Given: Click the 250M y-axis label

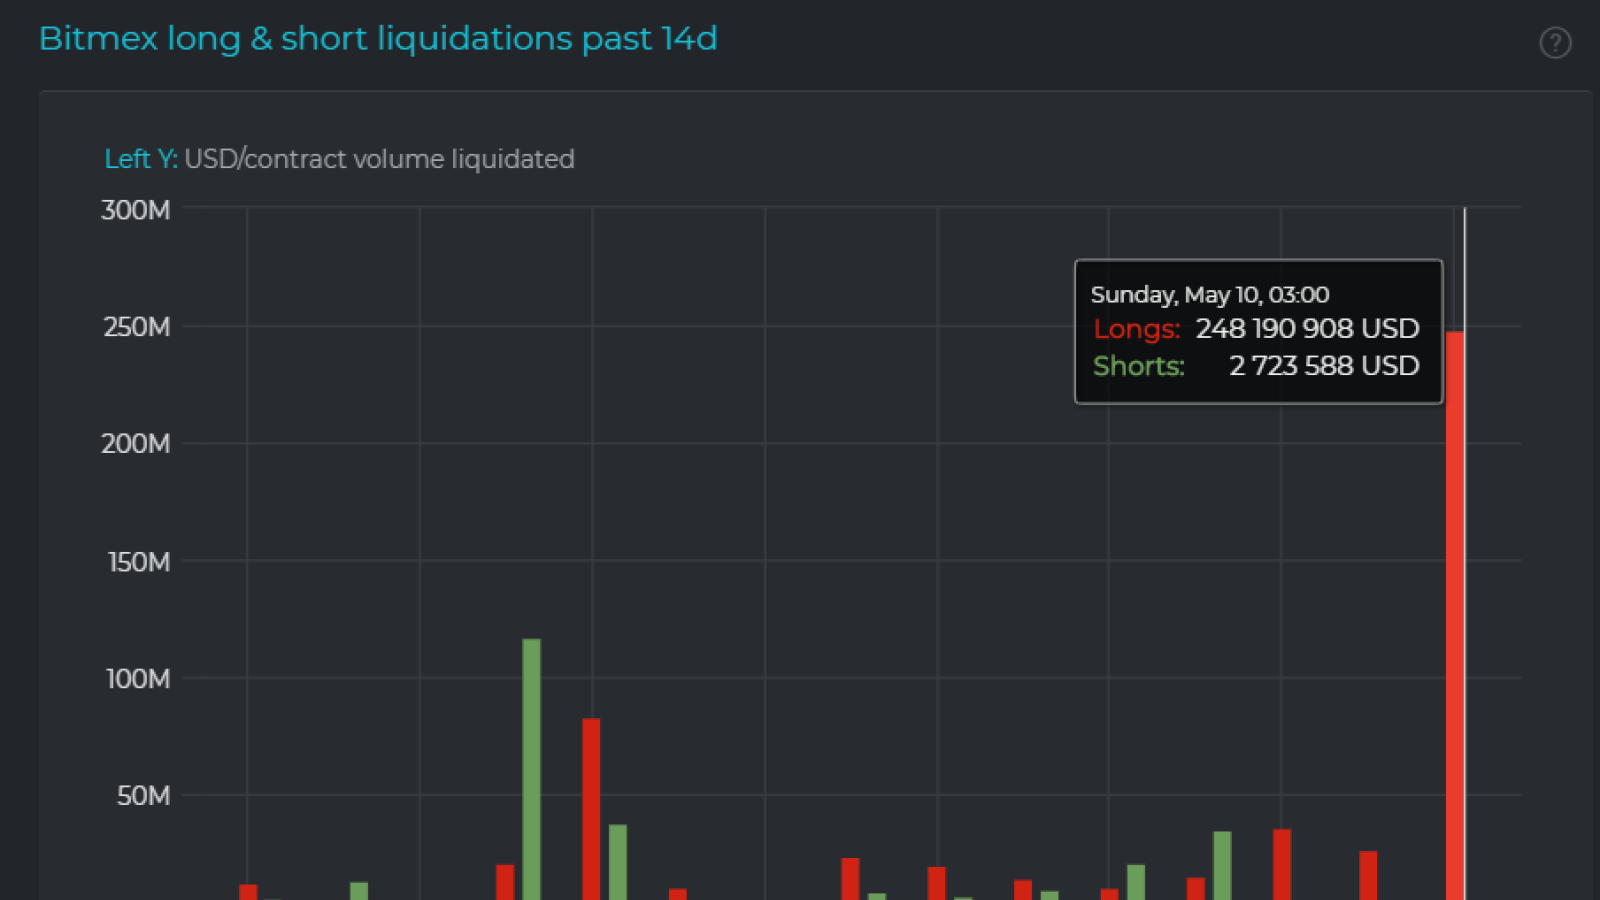Looking at the screenshot, I should point(137,327).
